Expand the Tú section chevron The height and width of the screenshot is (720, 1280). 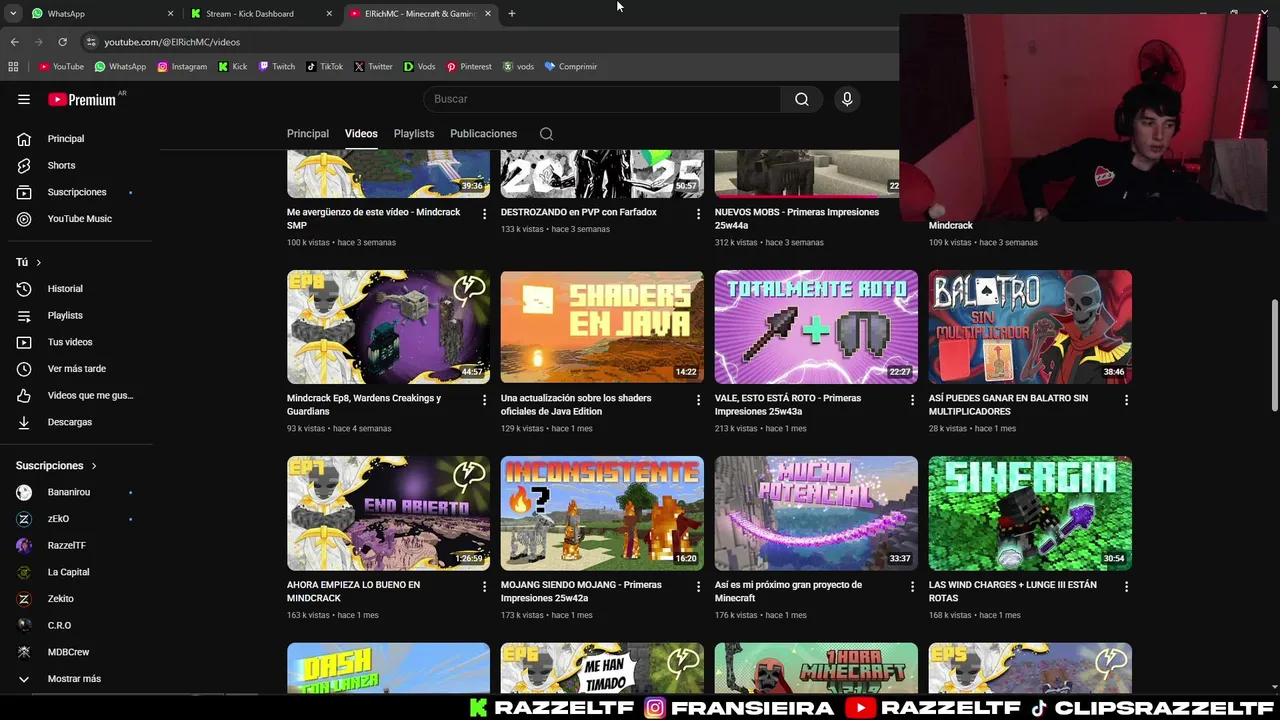click(38, 262)
